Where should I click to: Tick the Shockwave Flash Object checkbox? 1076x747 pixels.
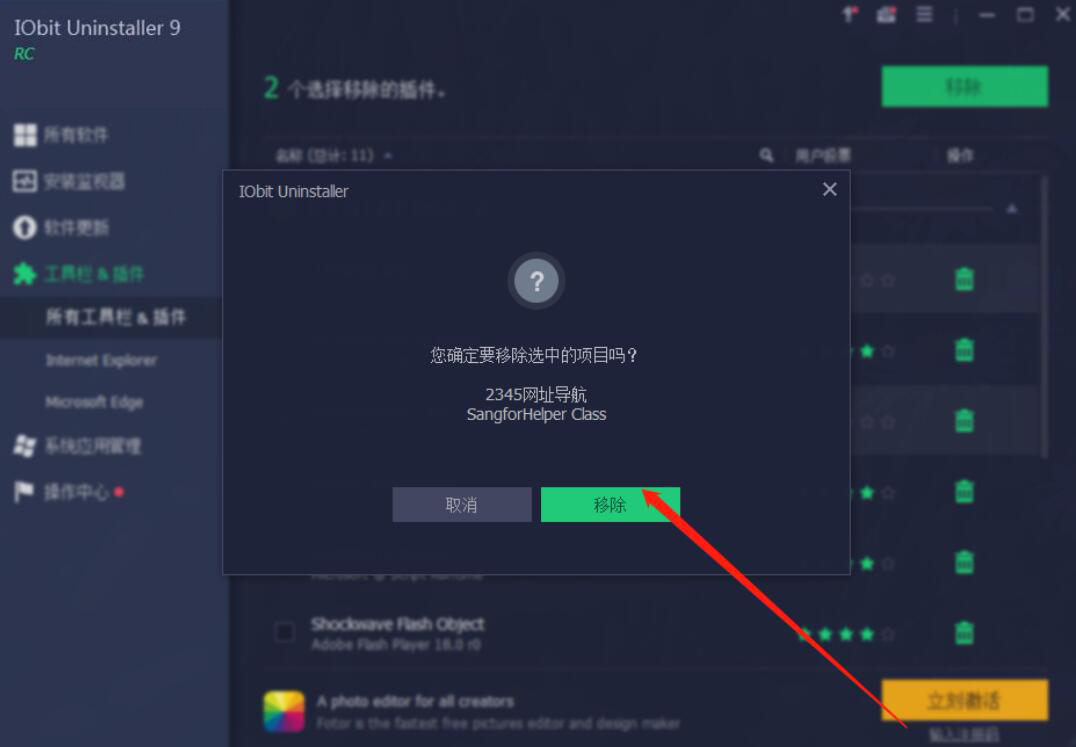pyautogui.click(x=284, y=632)
